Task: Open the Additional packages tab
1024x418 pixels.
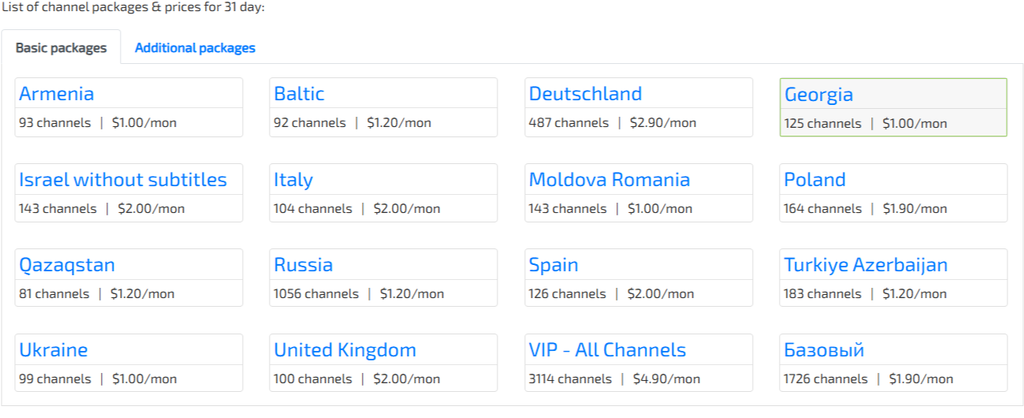Action: pyautogui.click(x=195, y=47)
